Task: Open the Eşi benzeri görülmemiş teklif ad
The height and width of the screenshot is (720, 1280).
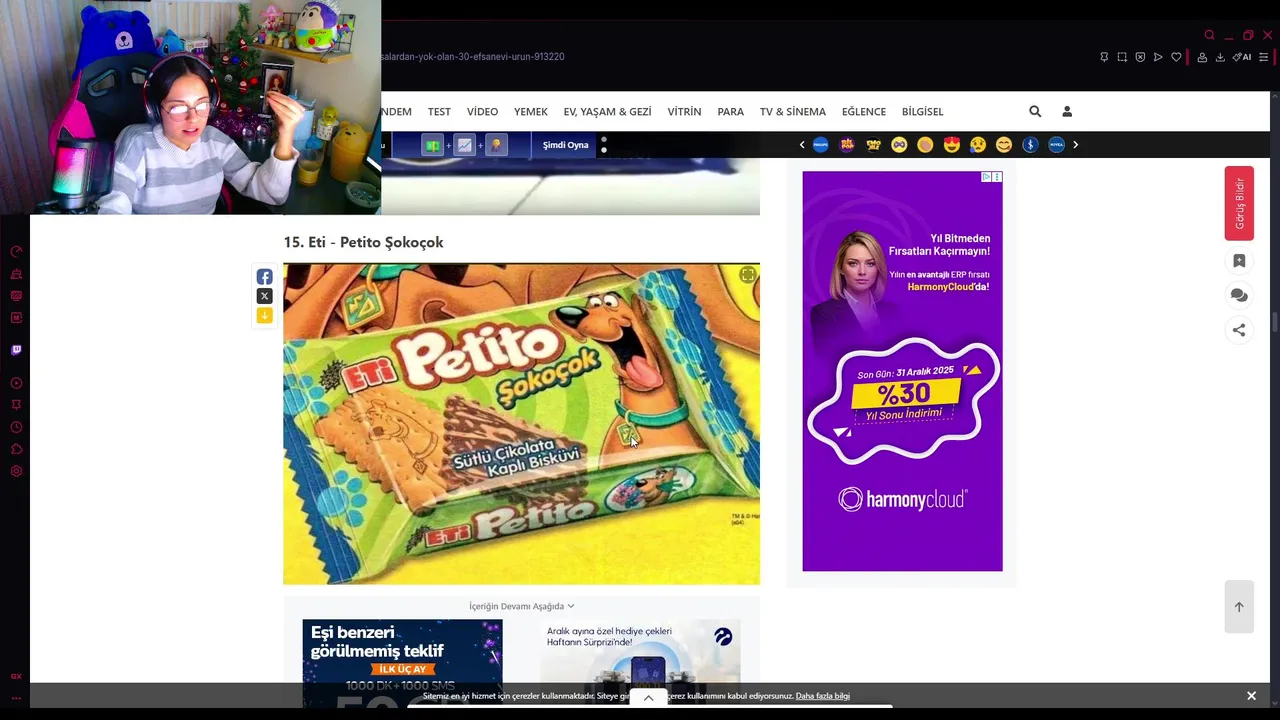Action: click(x=402, y=662)
